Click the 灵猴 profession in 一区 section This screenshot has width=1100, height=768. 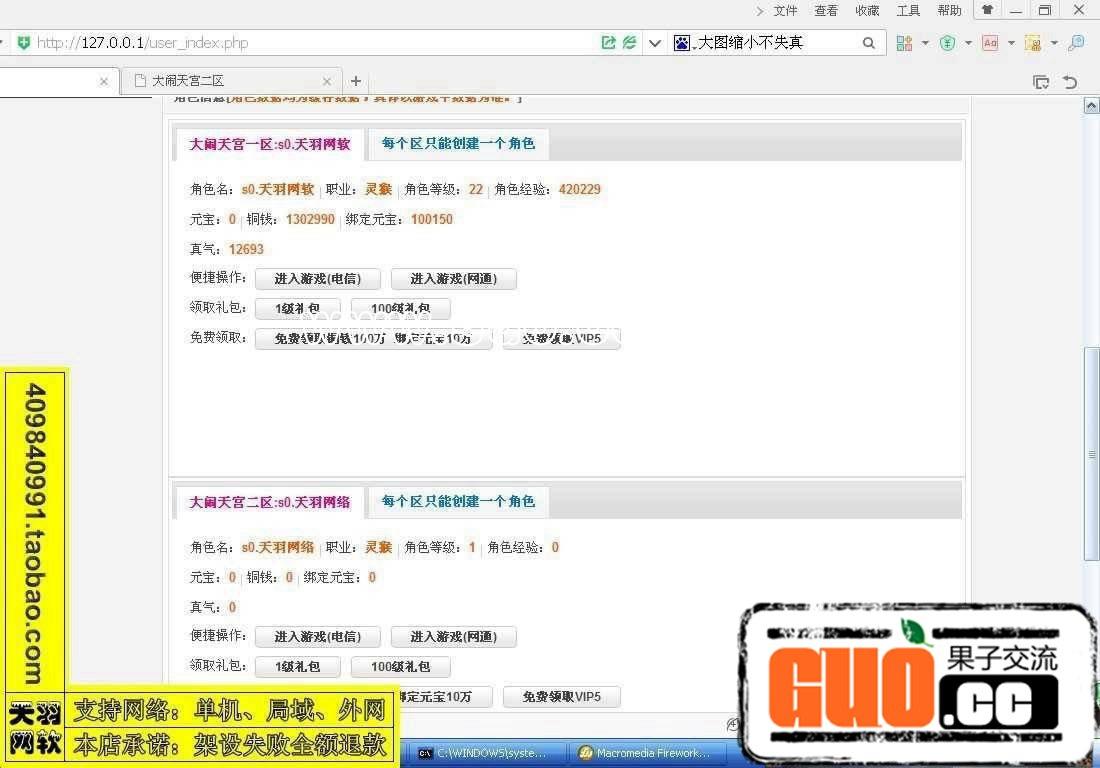pyautogui.click(x=379, y=189)
